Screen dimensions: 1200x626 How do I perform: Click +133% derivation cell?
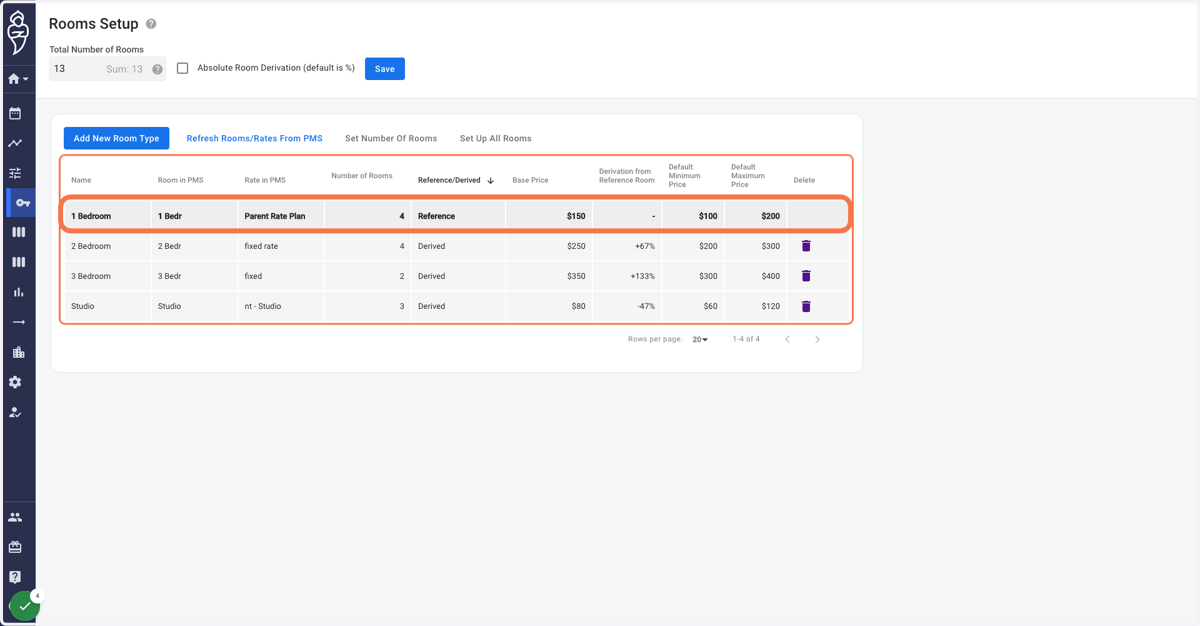click(628, 276)
